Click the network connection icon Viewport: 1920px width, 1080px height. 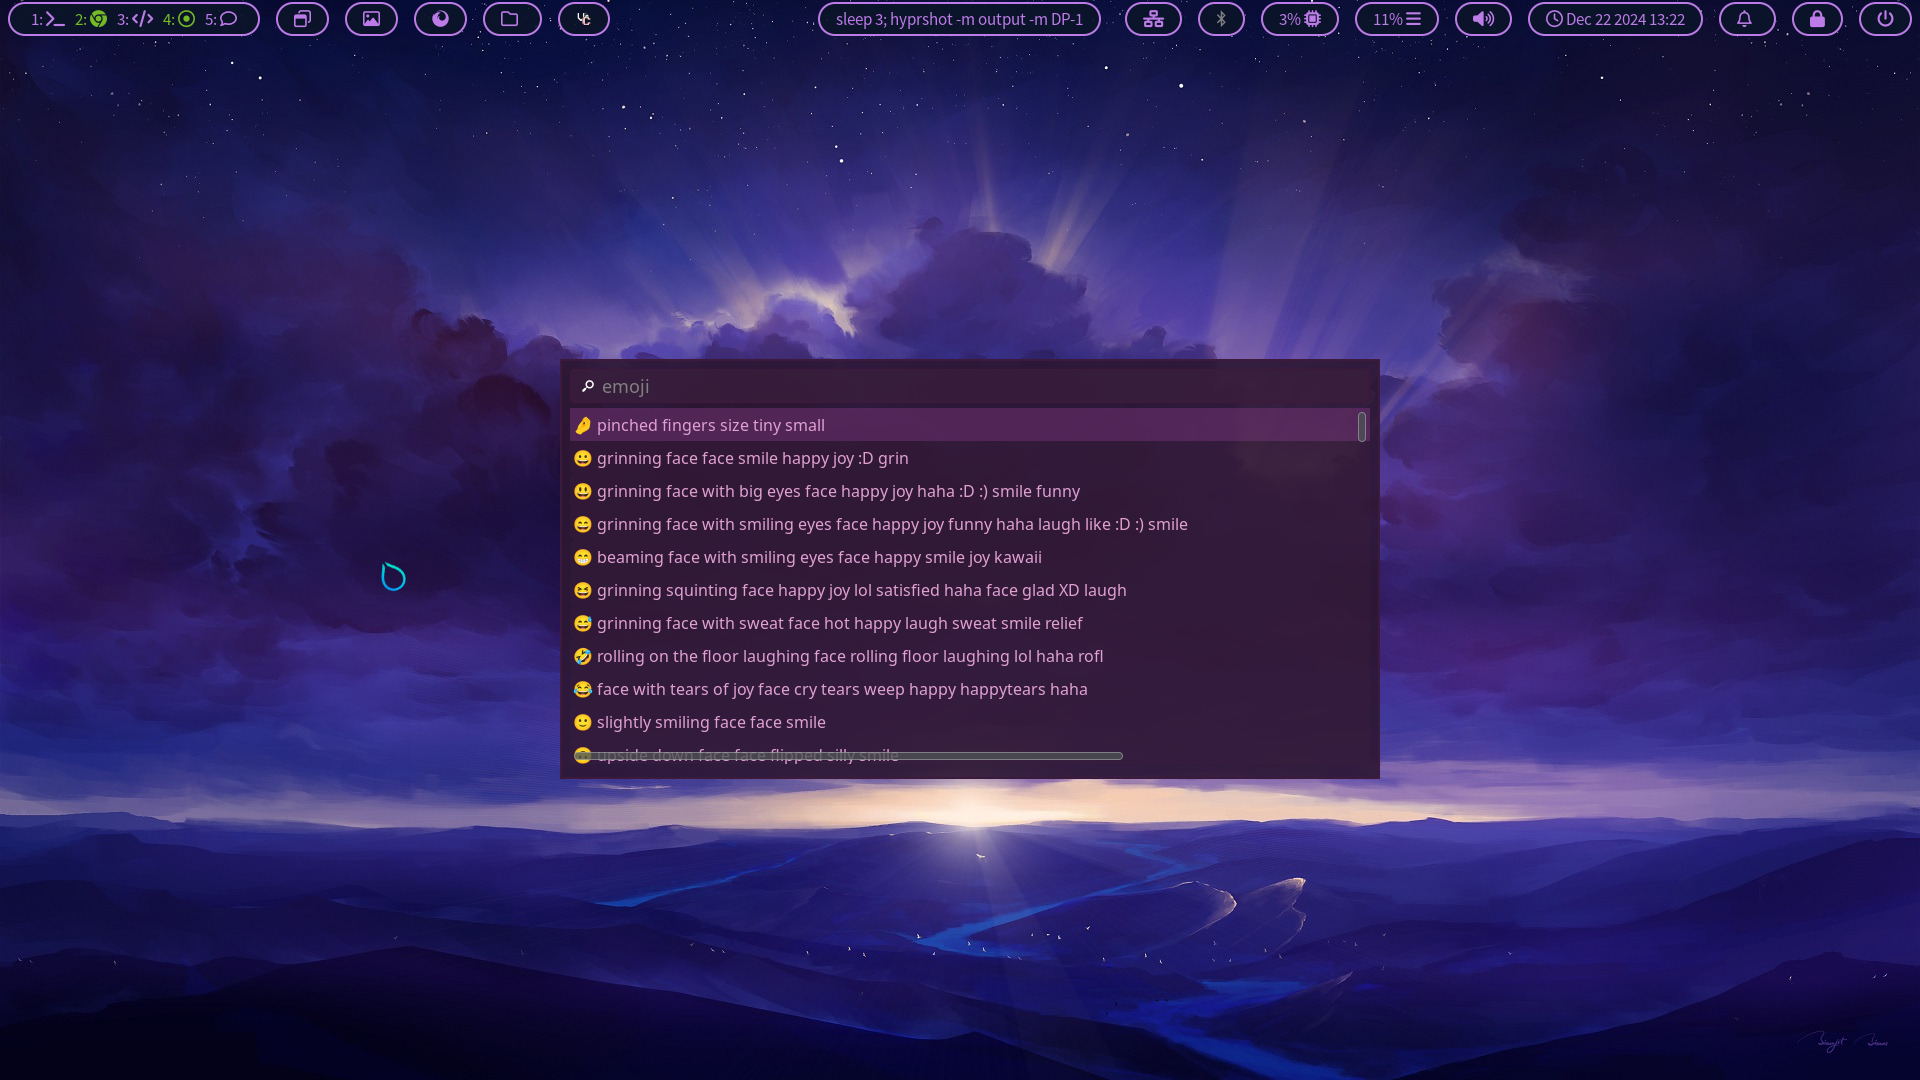coord(1153,19)
